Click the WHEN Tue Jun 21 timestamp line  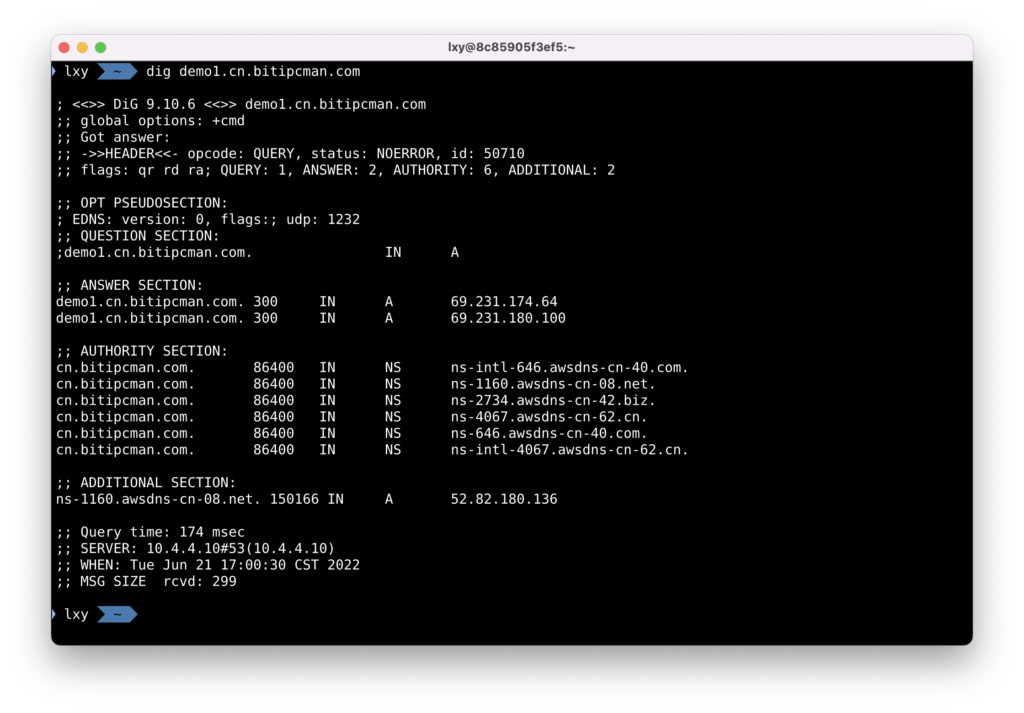[x=208, y=565]
